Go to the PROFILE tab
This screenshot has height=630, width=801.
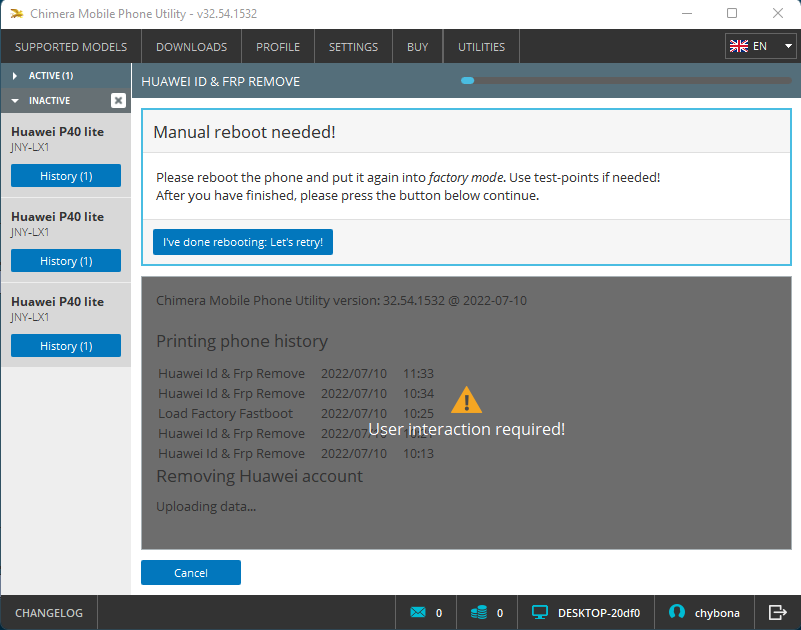click(x=278, y=46)
